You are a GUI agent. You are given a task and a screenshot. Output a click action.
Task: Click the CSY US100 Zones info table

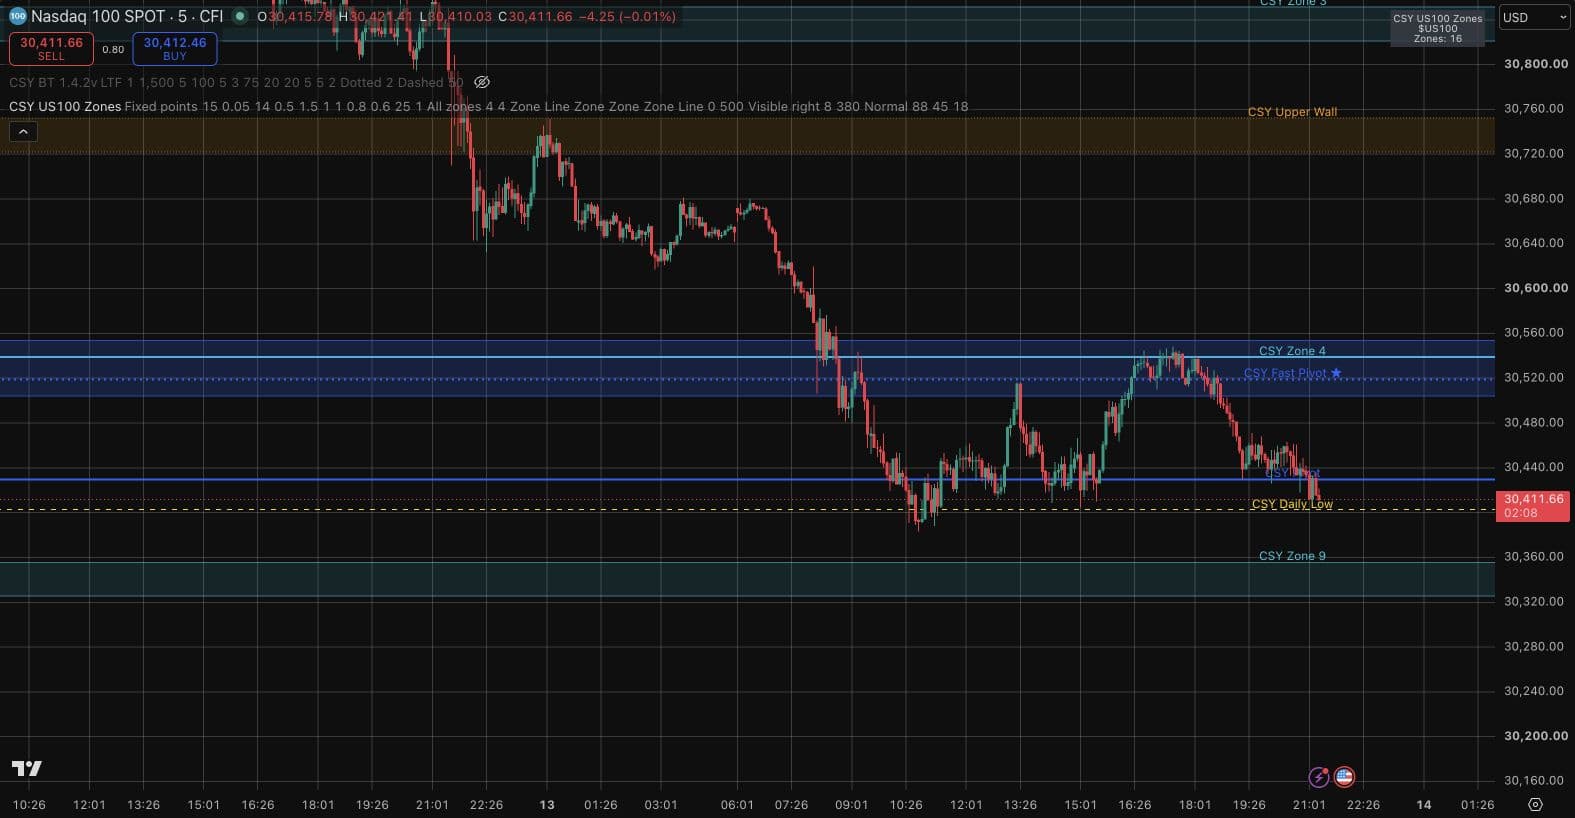pos(1437,28)
